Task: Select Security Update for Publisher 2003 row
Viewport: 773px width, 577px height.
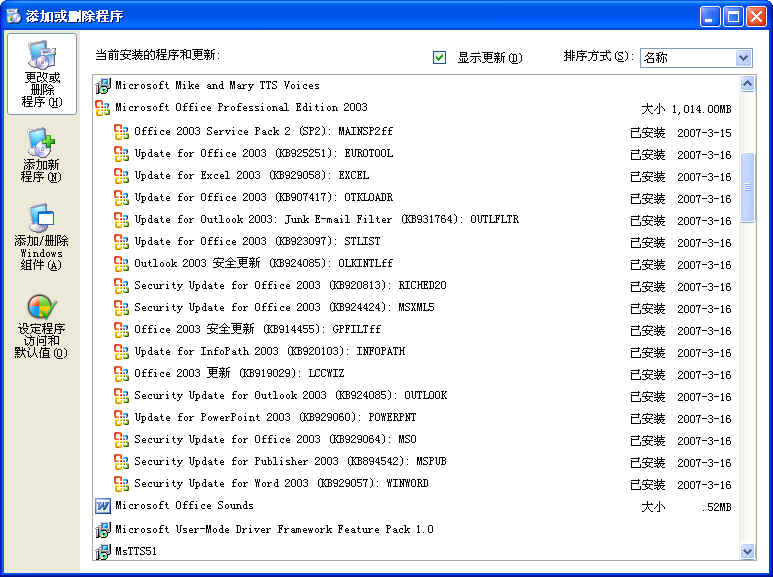Action: point(290,461)
